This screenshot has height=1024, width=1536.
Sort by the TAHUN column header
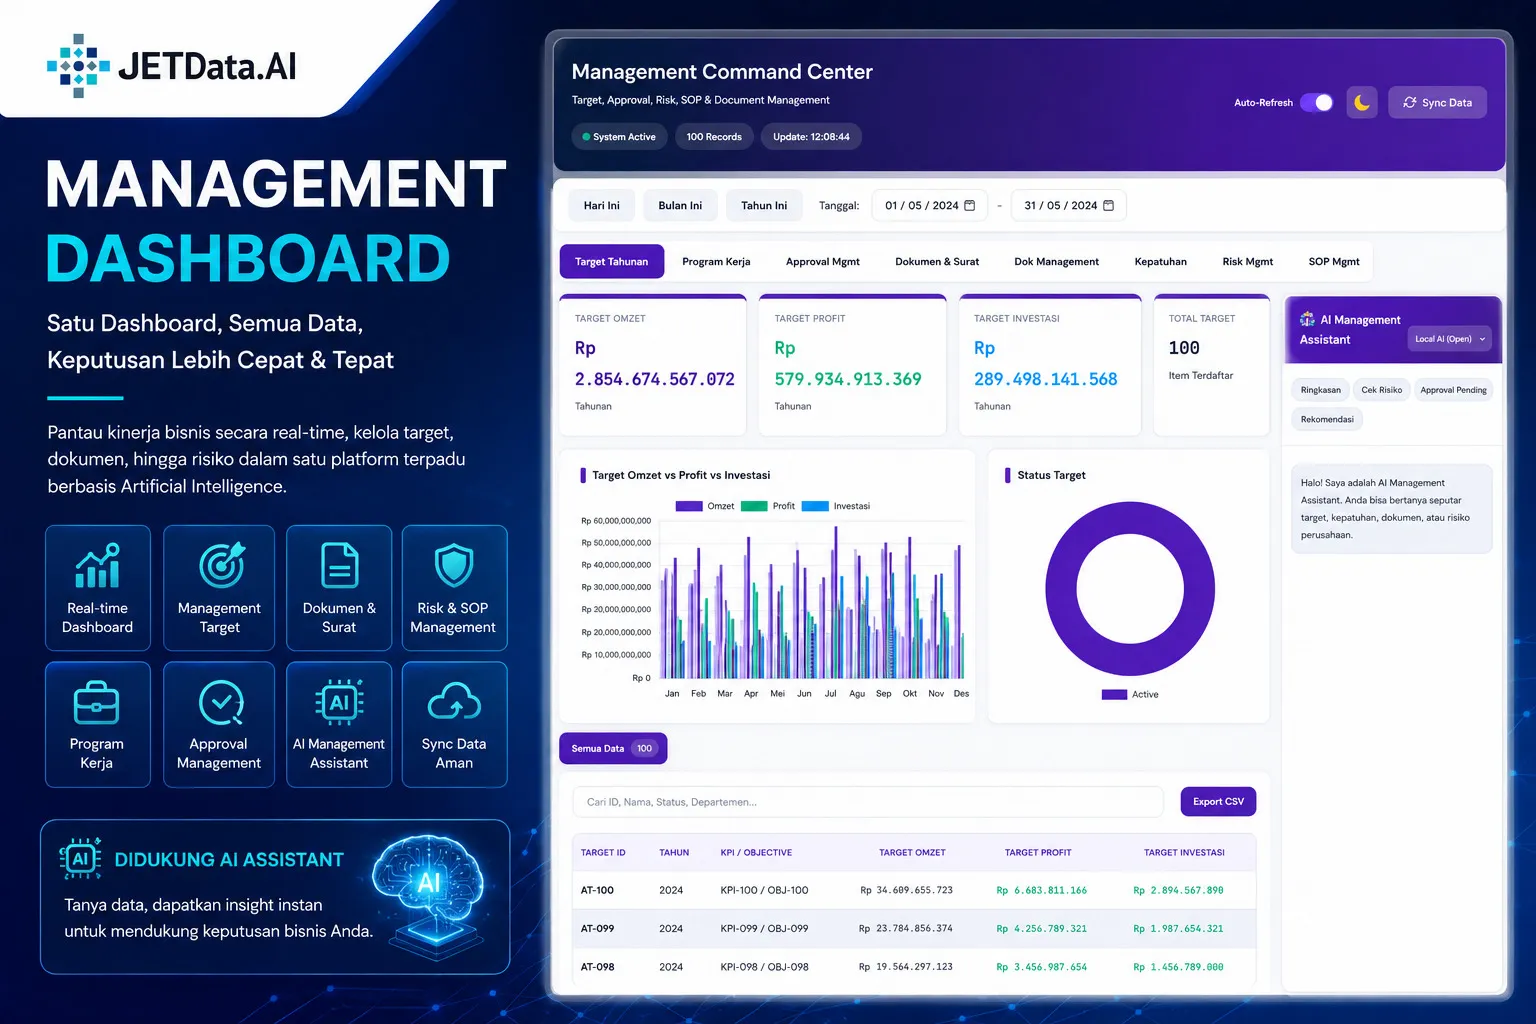[674, 852]
